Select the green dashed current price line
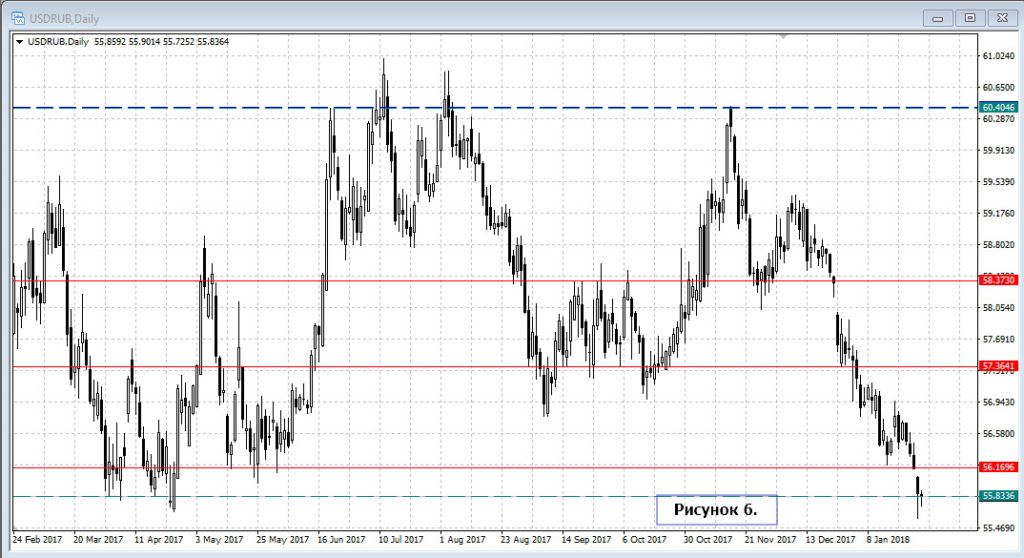The width and height of the screenshot is (1024, 558). pos(400,496)
